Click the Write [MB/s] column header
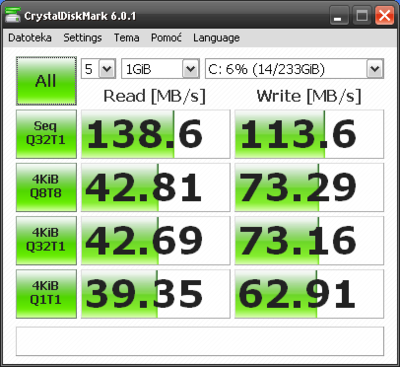The image size is (400, 367). pyautogui.click(x=309, y=96)
